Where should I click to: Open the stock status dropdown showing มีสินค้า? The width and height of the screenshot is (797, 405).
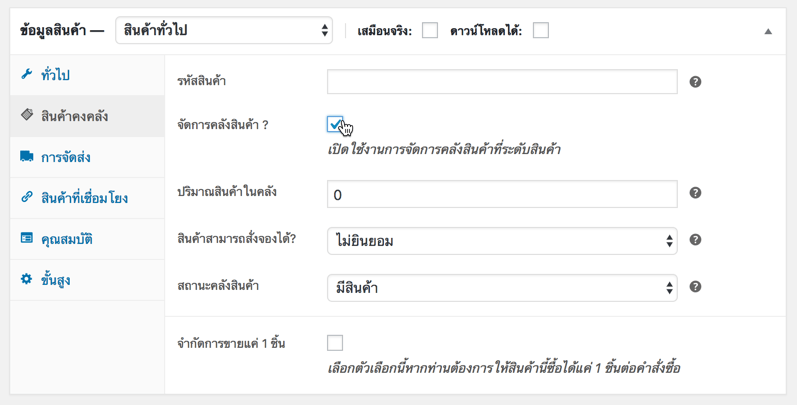tap(502, 288)
